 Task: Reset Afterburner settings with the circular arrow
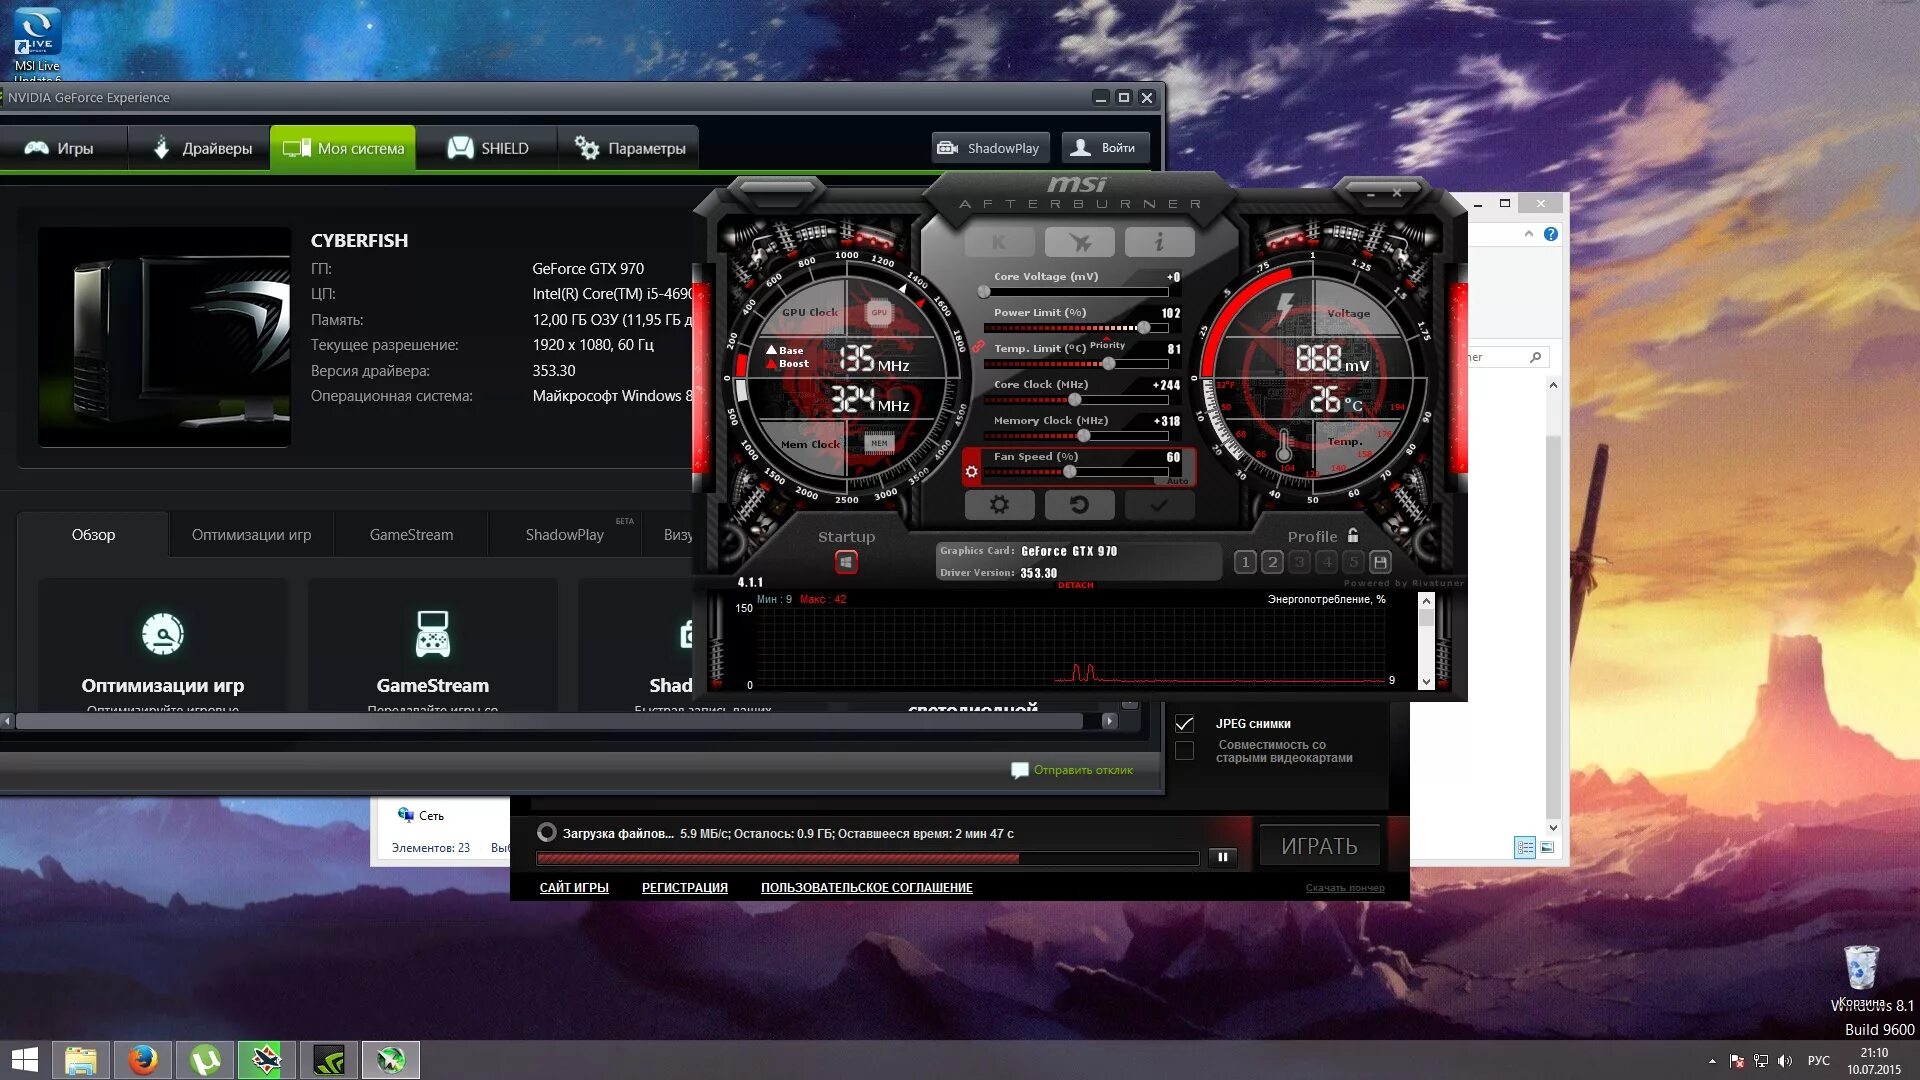[1079, 505]
